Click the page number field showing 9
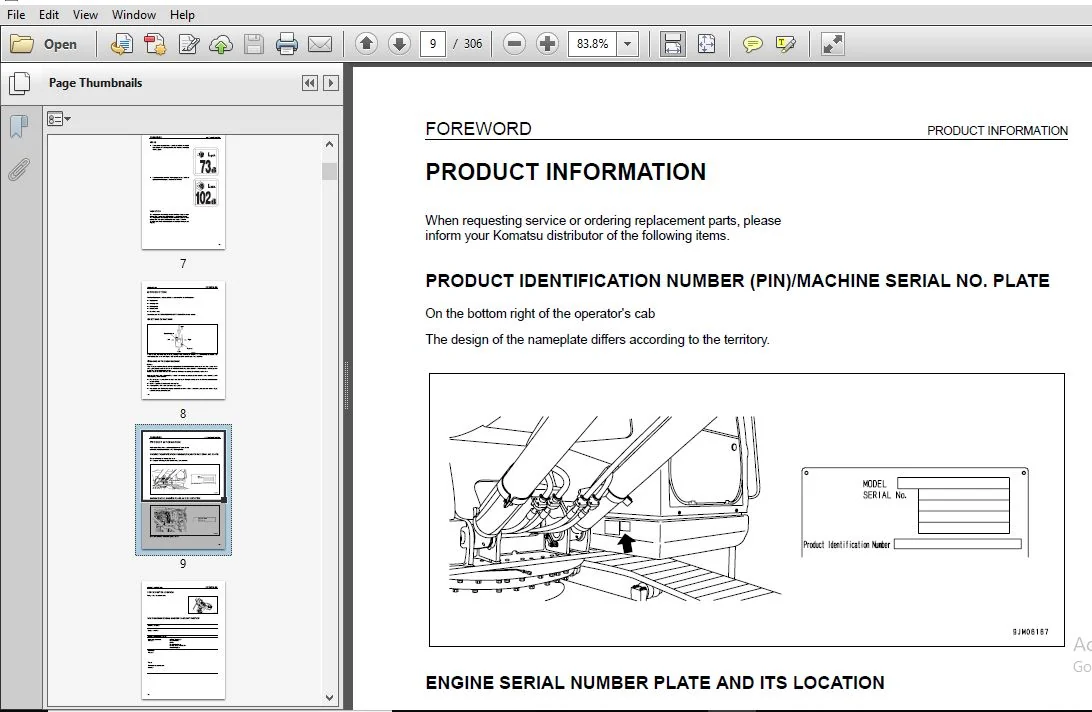Viewport: 1092px width, 712px height. [432, 44]
